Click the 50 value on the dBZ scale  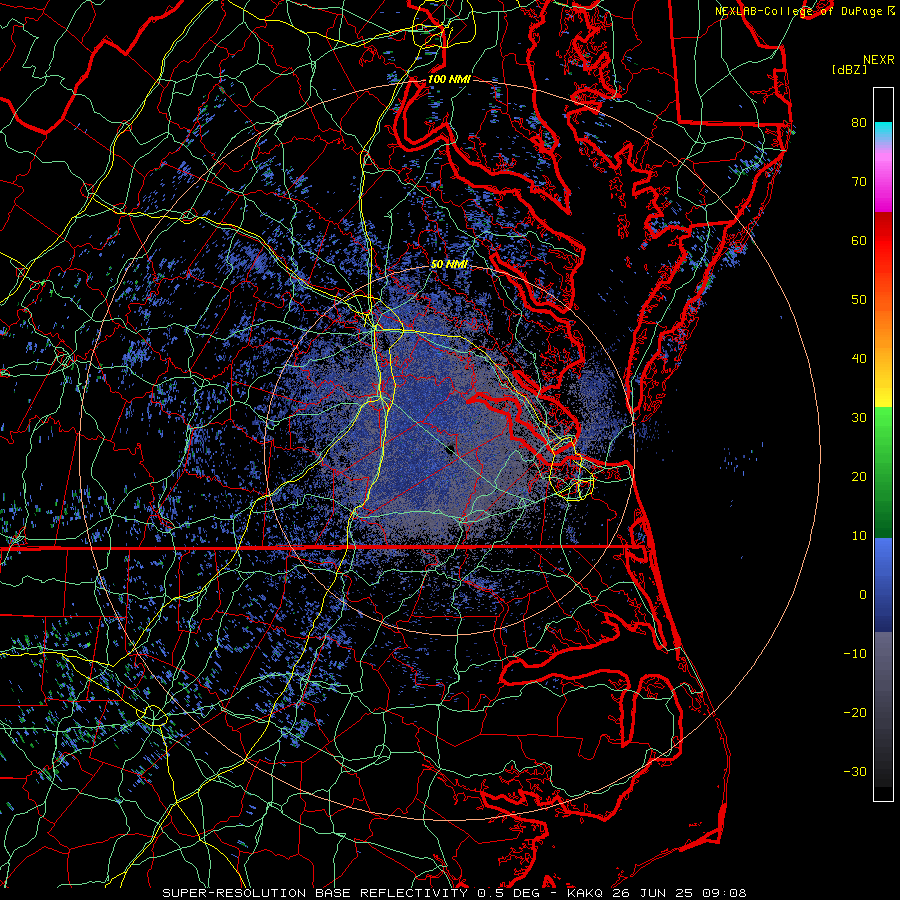[859, 300]
